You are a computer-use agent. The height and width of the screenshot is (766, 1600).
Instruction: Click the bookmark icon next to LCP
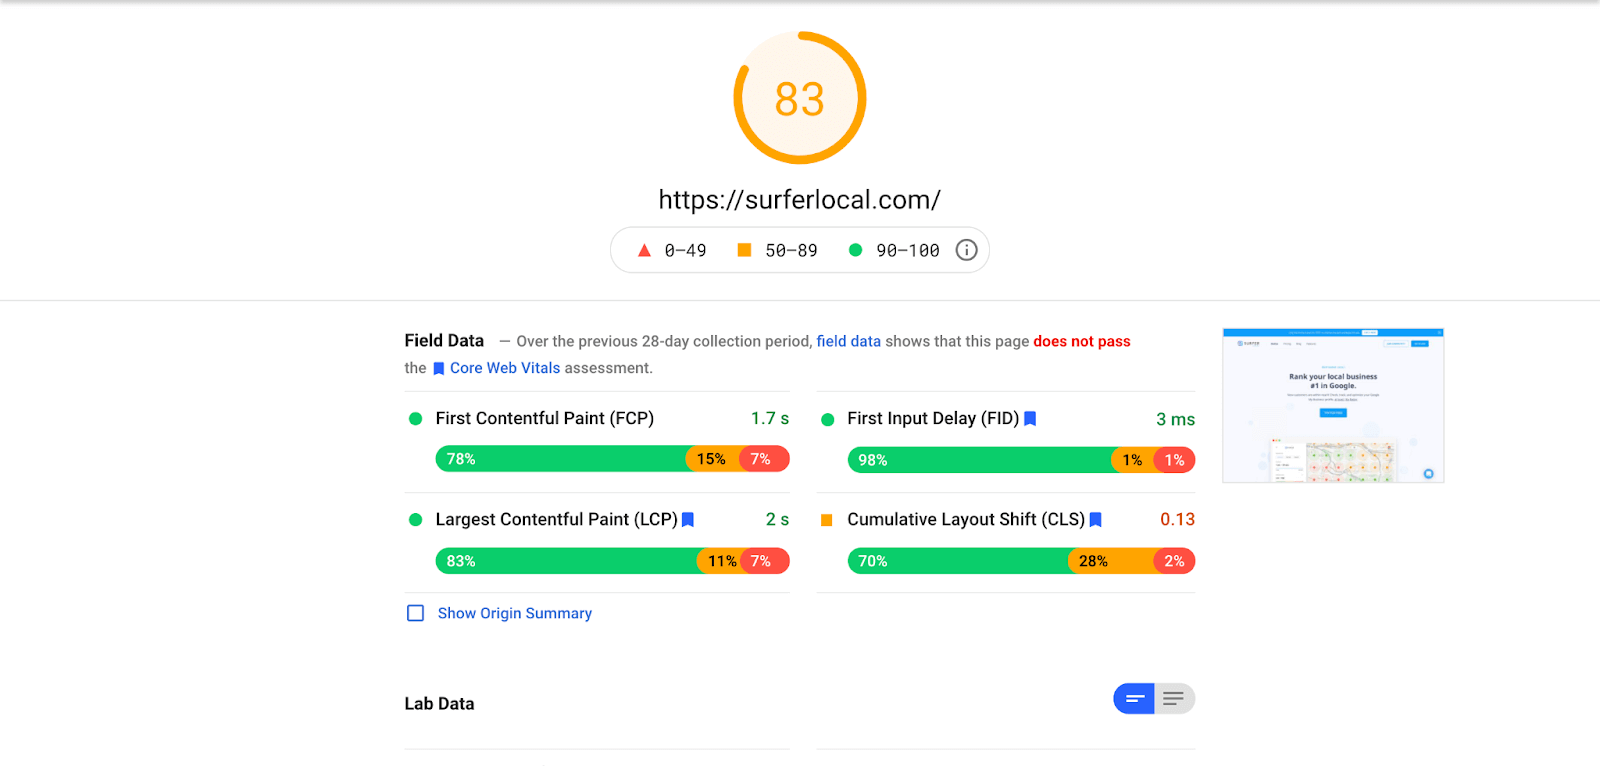[688, 520]
